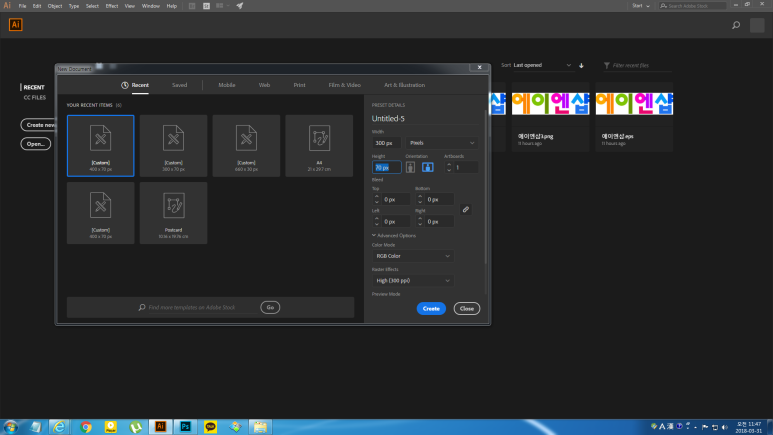Click the Create button
This screenshot has width=773, height=435.
point(431,308)
